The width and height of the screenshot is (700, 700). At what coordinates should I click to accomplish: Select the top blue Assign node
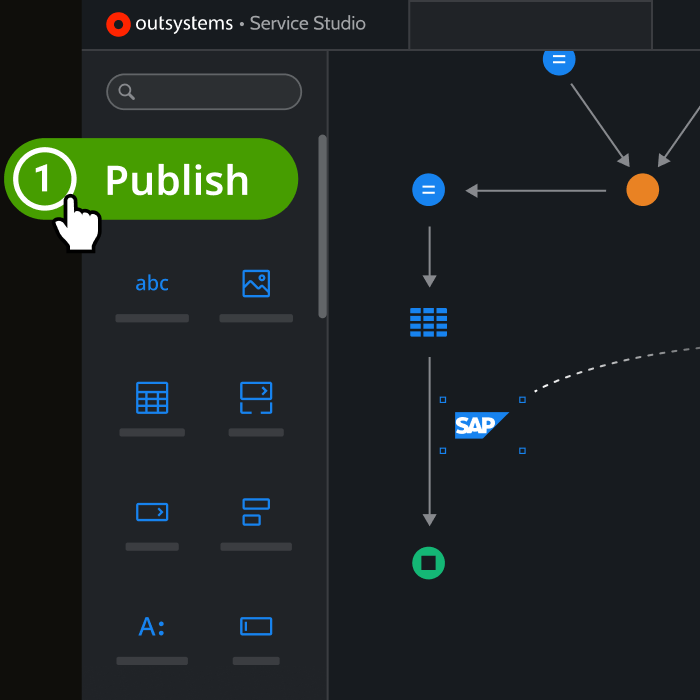pyautogui.click(x=559, y=61)
